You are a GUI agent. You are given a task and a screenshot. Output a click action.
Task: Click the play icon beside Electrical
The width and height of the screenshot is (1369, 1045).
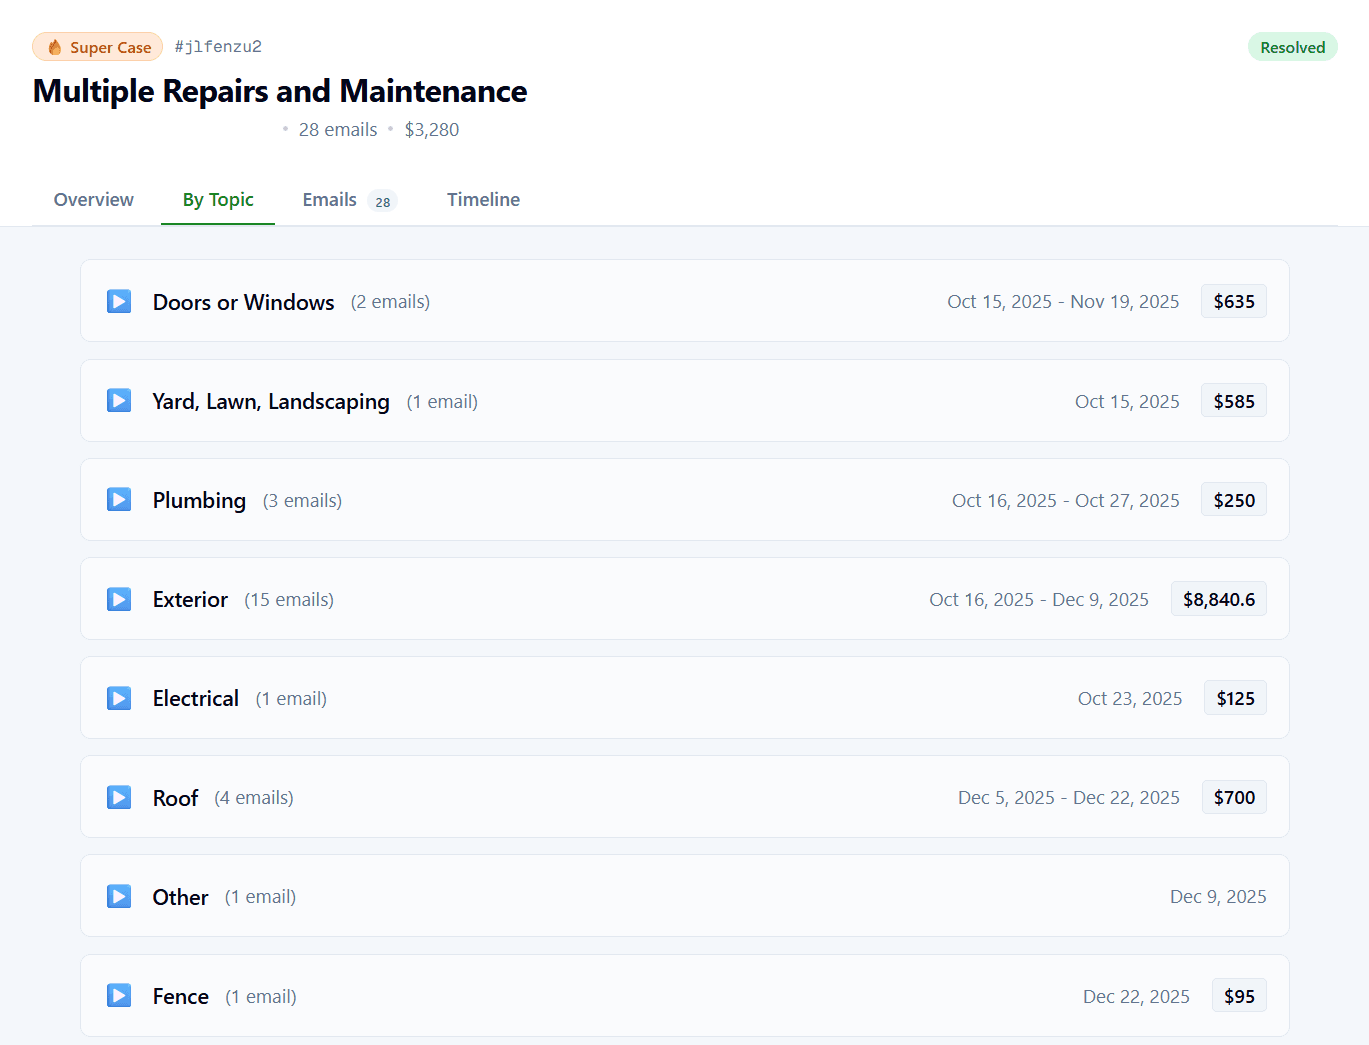pos(118,698)
